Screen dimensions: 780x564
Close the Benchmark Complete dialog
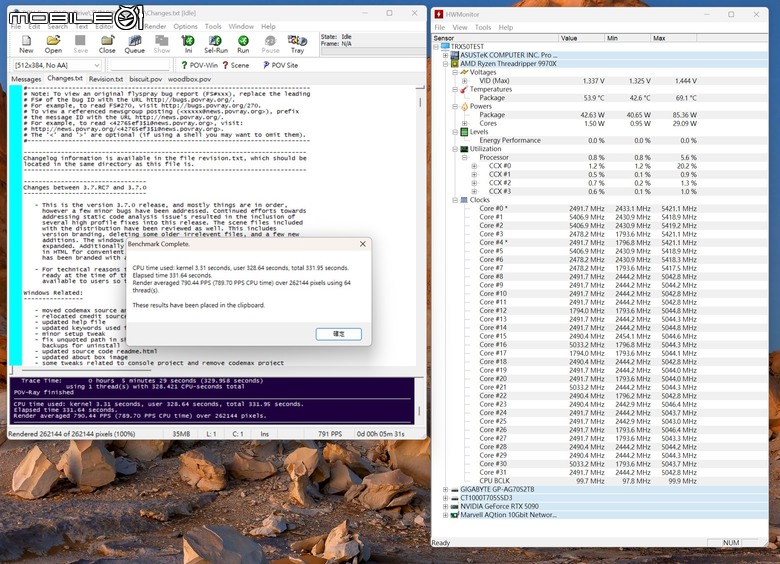(x=363, y=244)
